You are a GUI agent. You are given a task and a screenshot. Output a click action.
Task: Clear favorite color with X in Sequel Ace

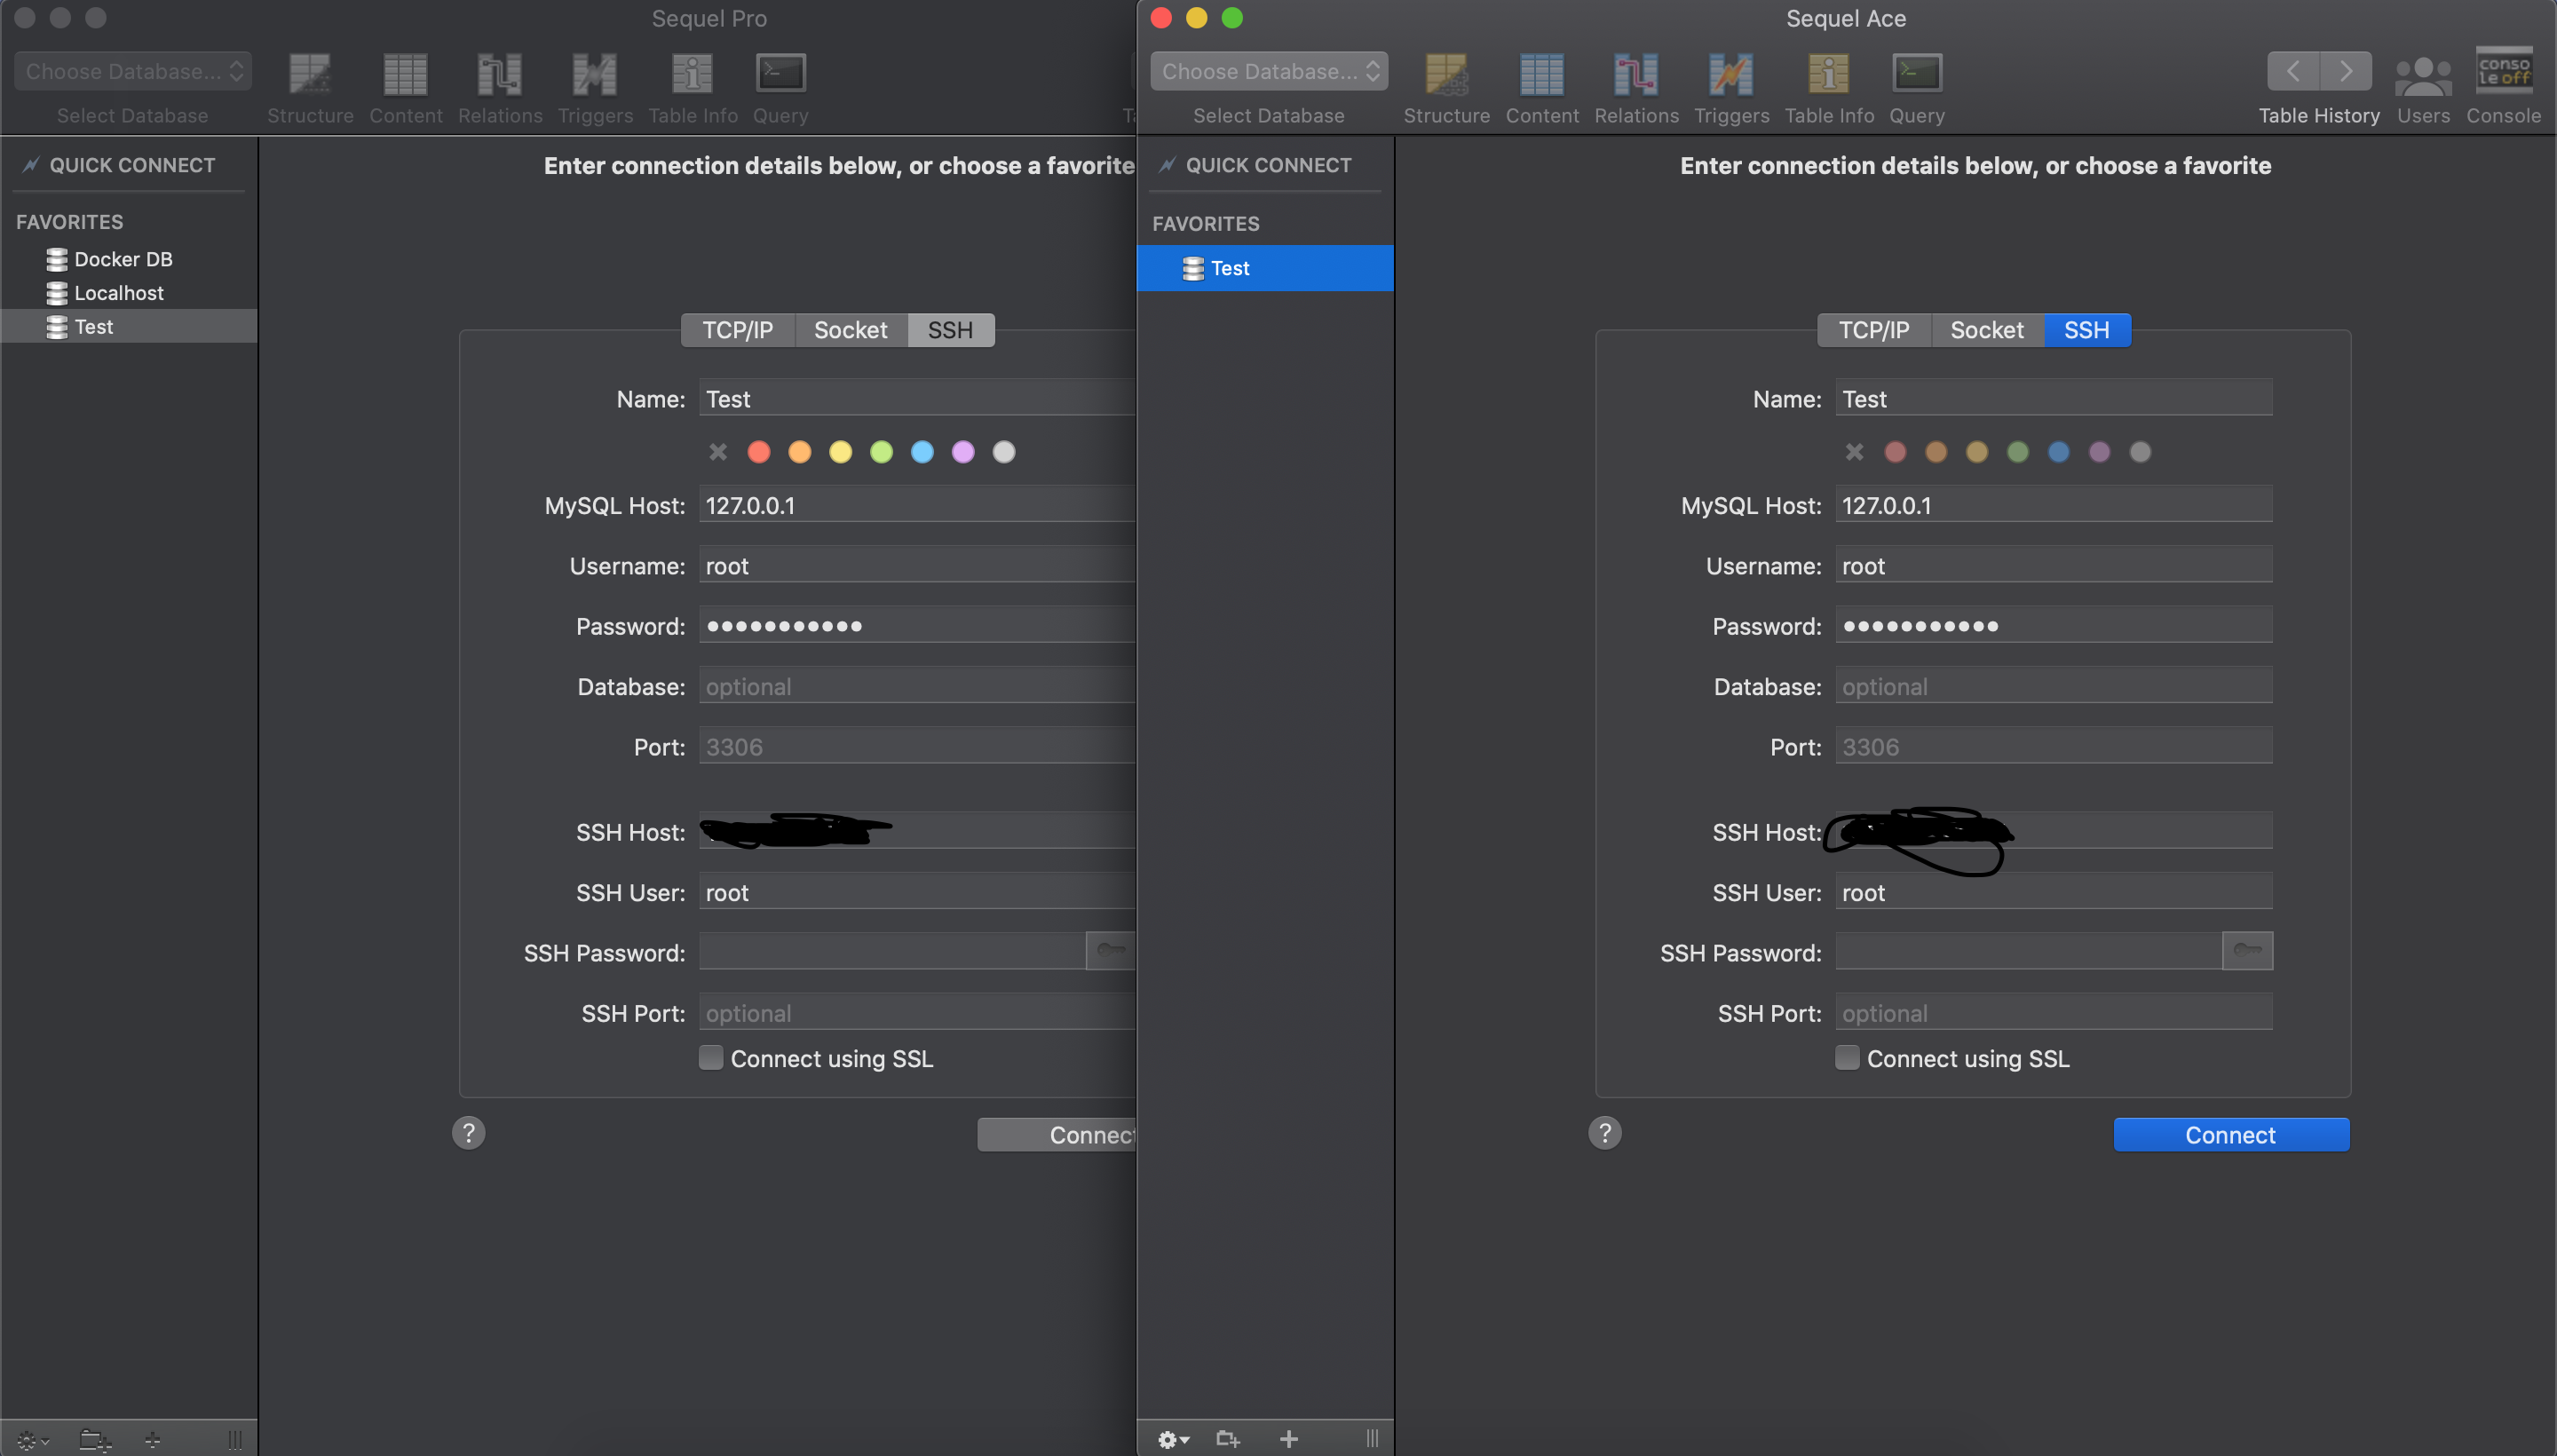(1854, 452)
